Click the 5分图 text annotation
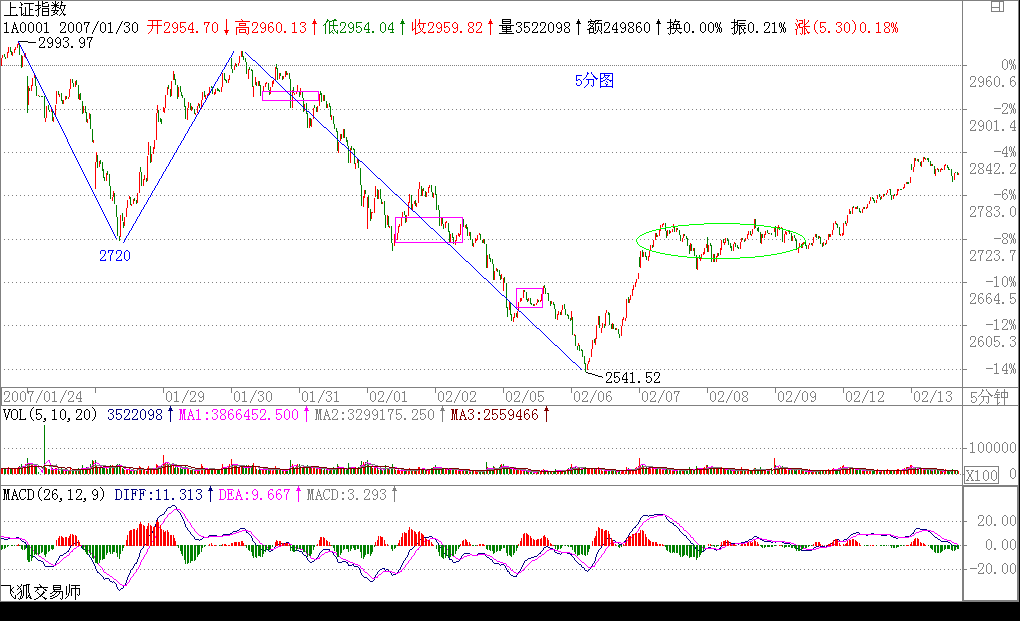Screen dimensions: 1020x621 pyautogui.click(x=594, y=81)
